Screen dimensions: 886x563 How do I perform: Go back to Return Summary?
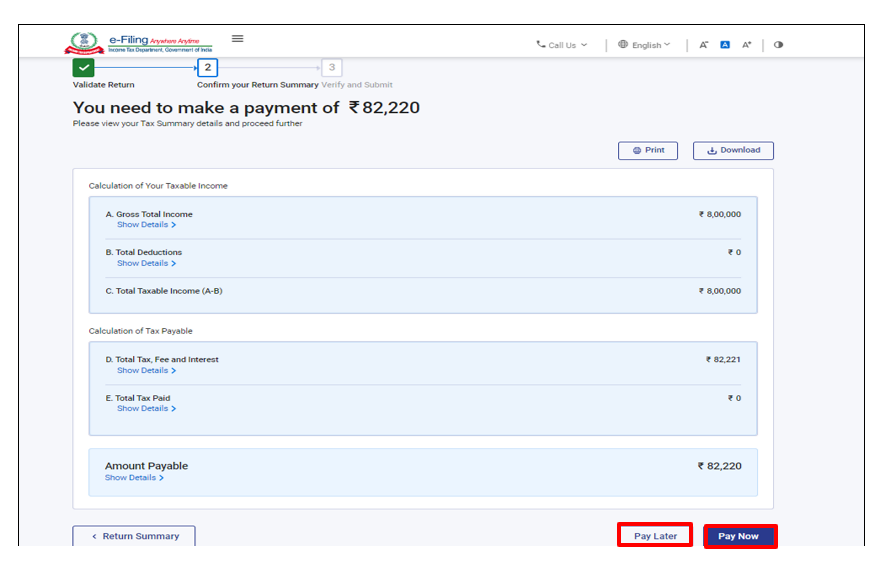[x=134, y=536]
